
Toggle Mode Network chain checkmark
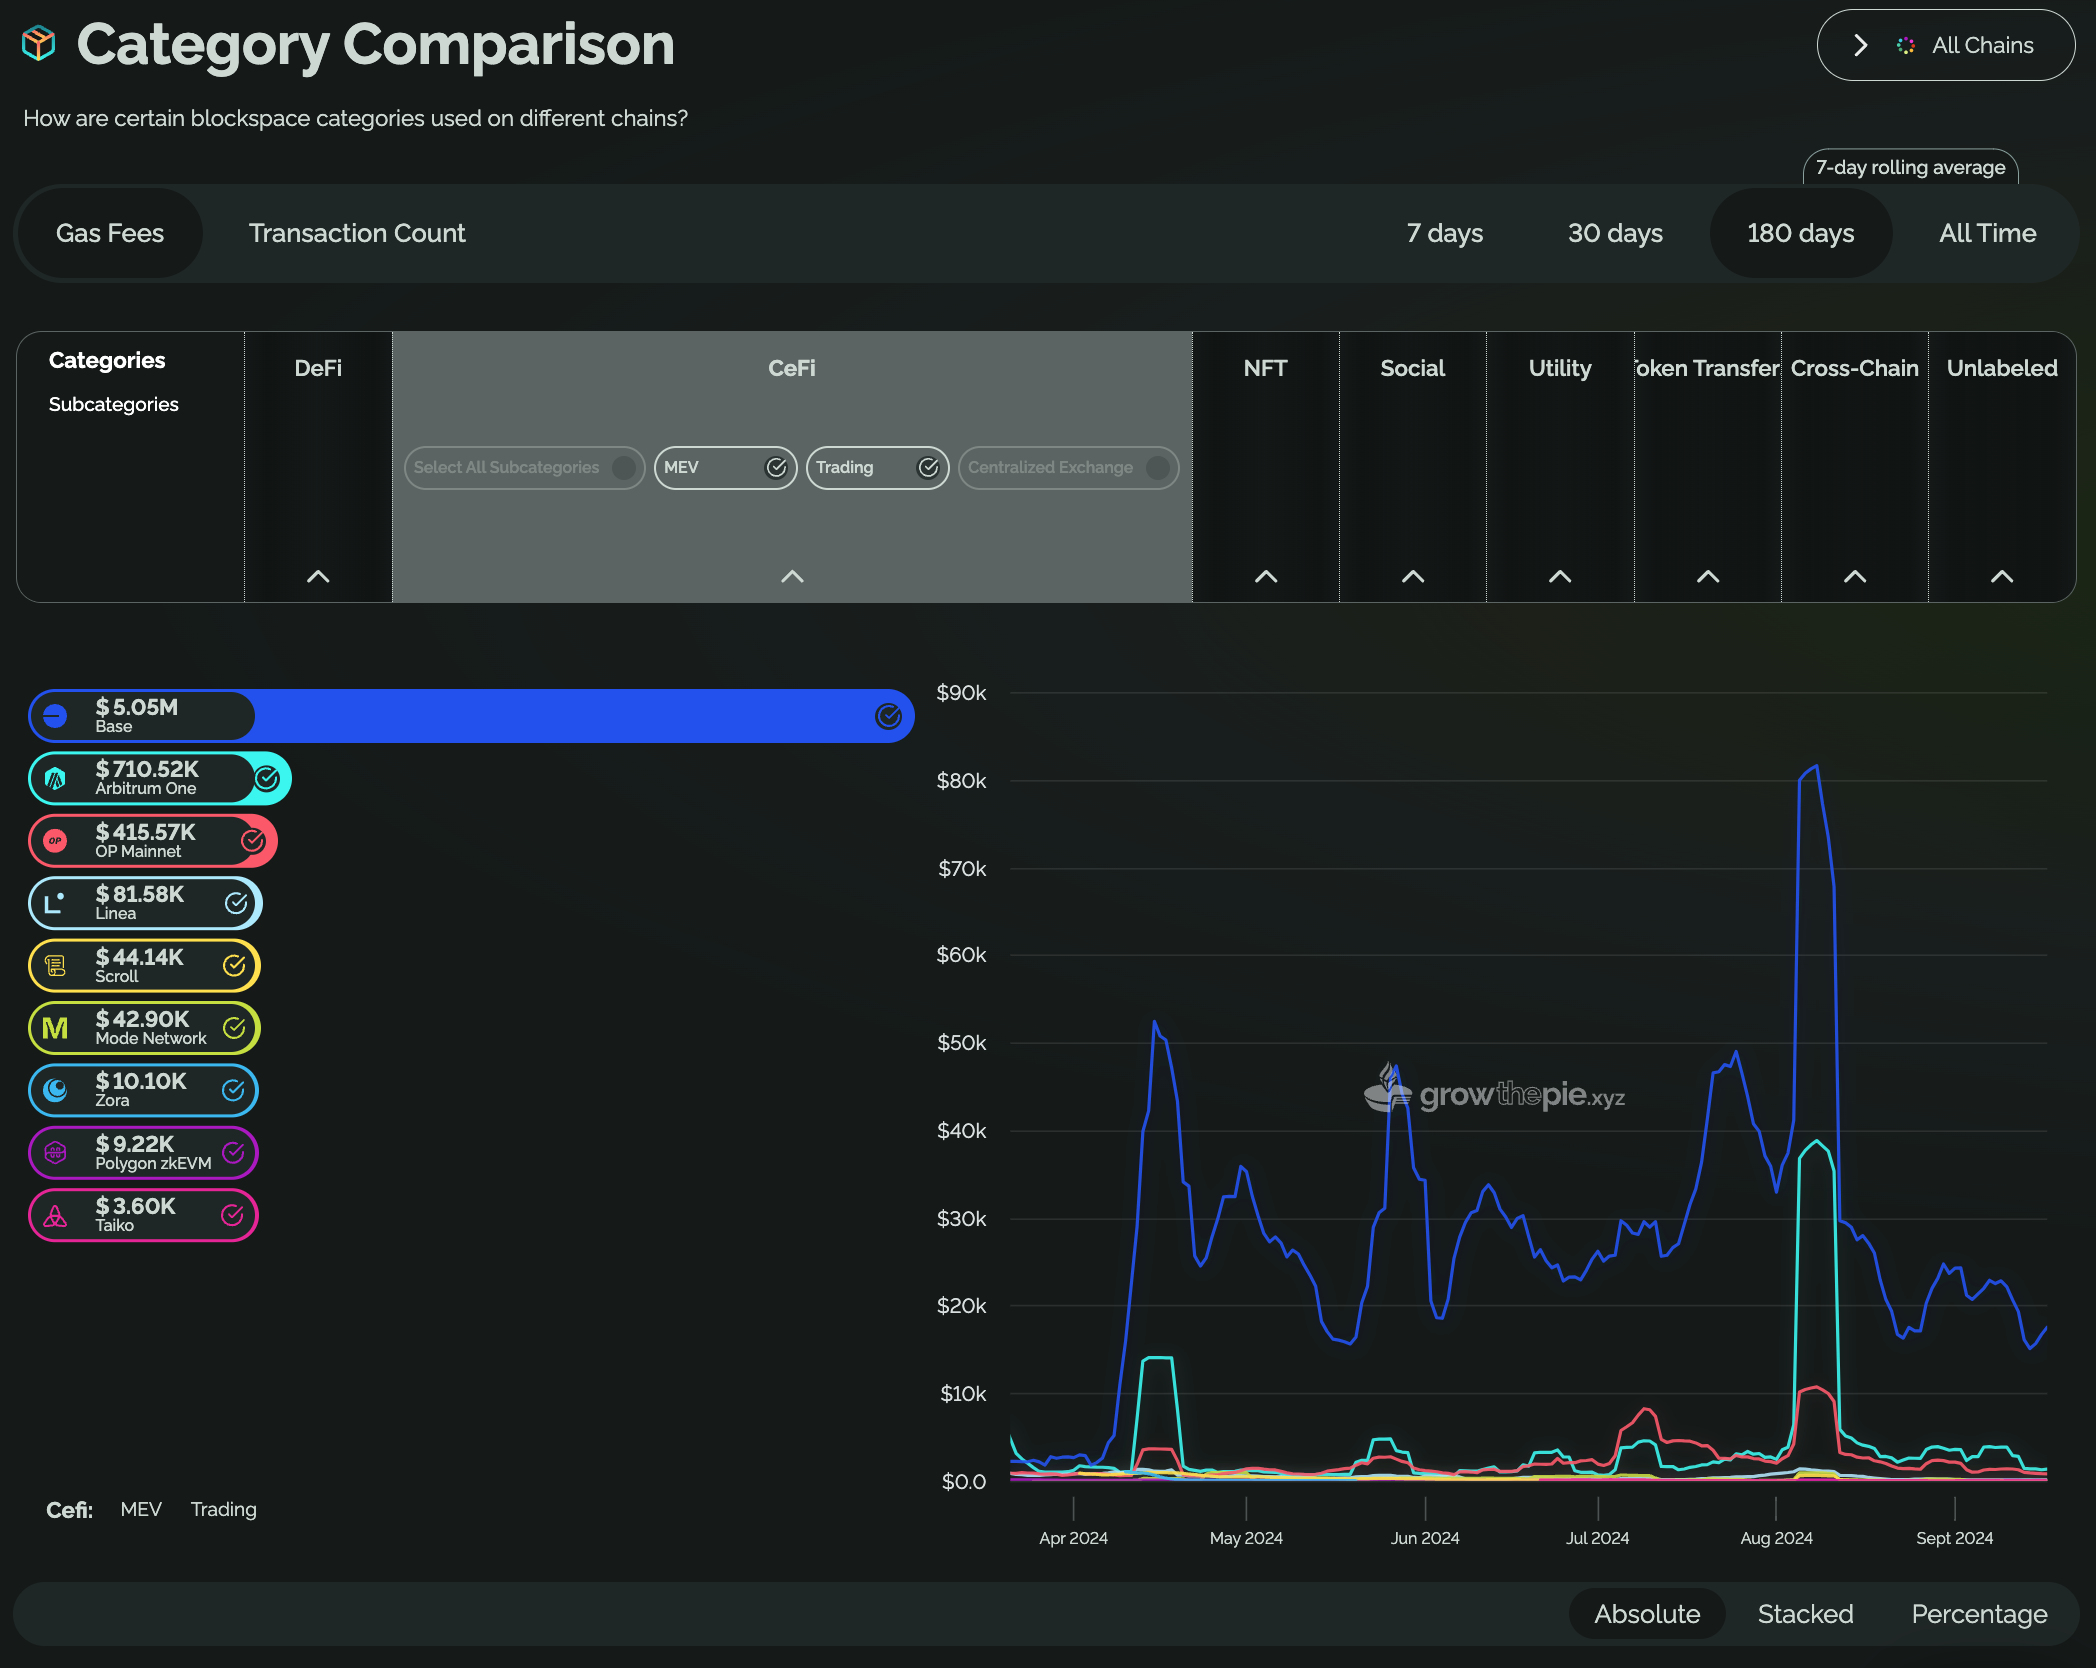click(234, 1028)
